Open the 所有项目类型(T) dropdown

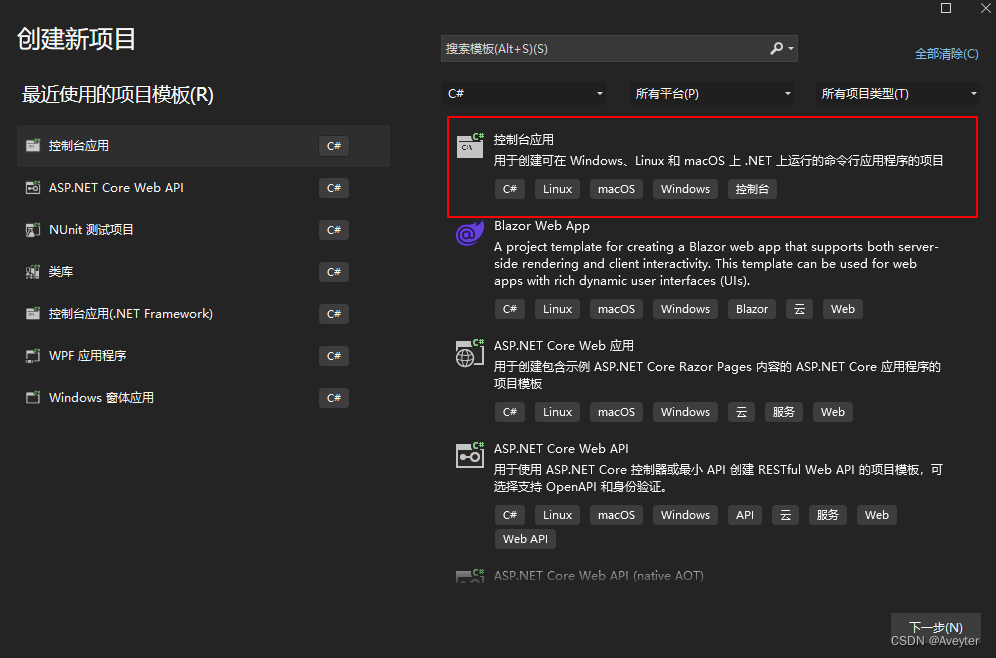(x=898, y=93)
